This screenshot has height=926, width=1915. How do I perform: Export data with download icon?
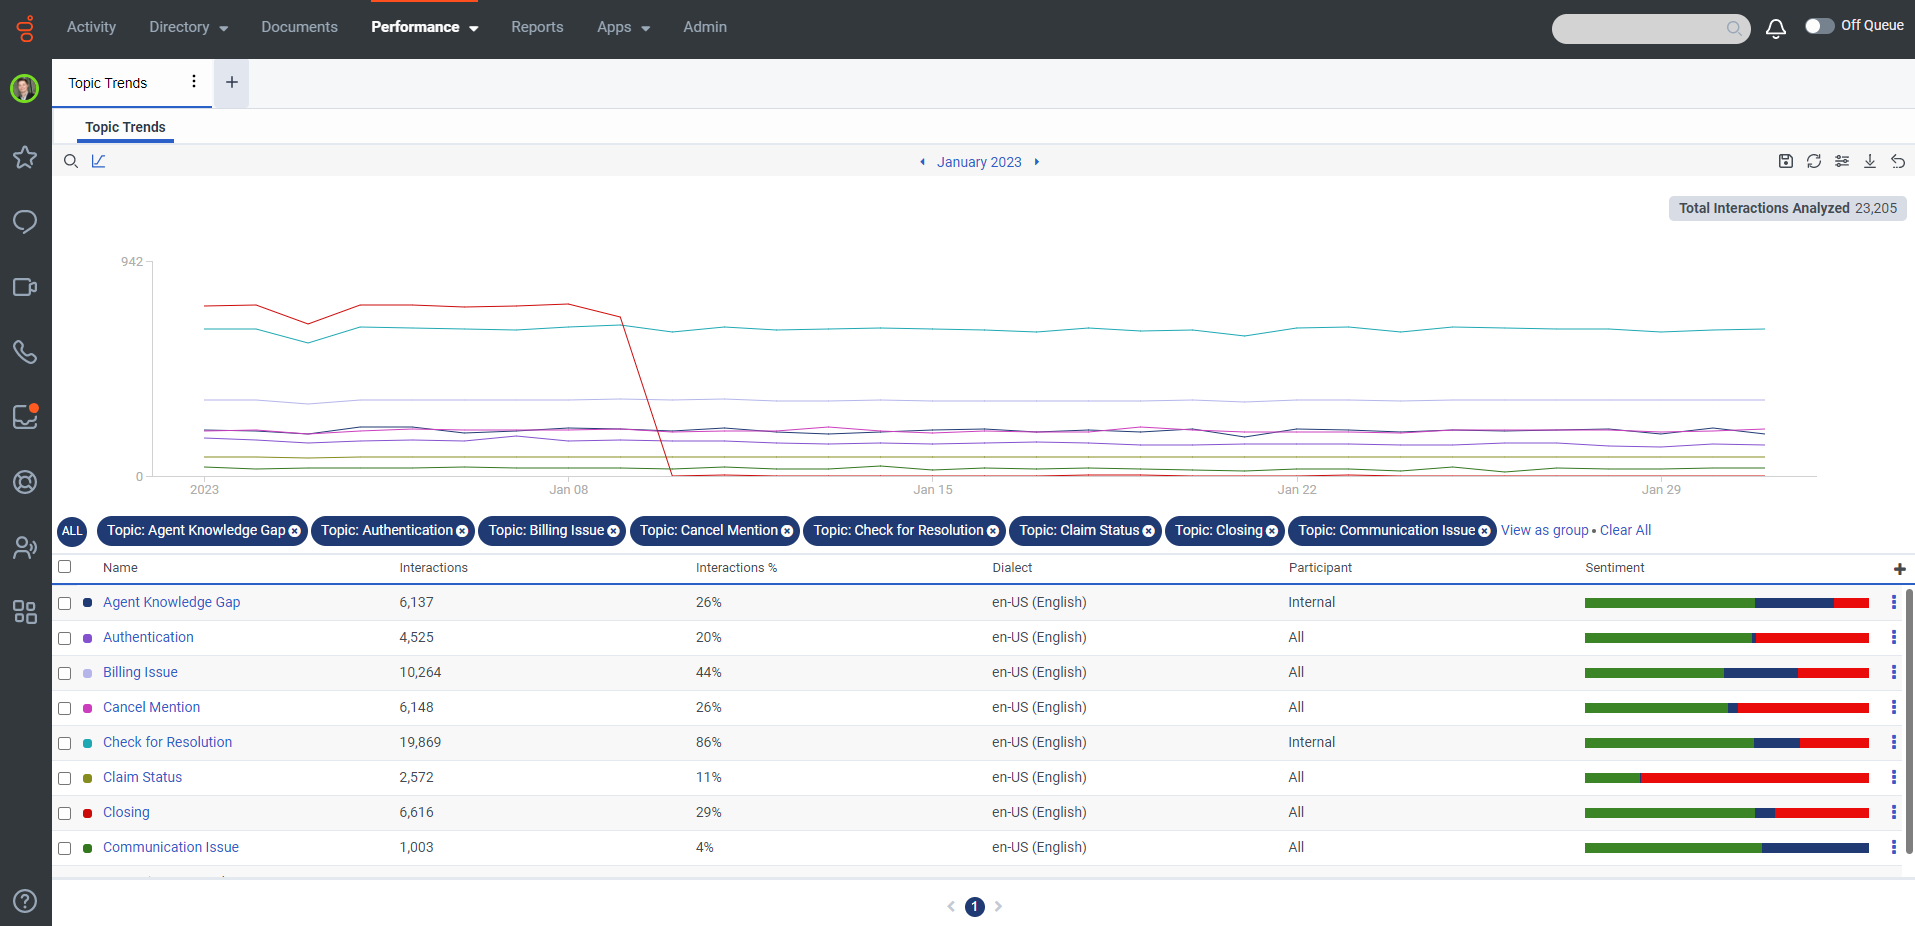[x=1869, y=161]
